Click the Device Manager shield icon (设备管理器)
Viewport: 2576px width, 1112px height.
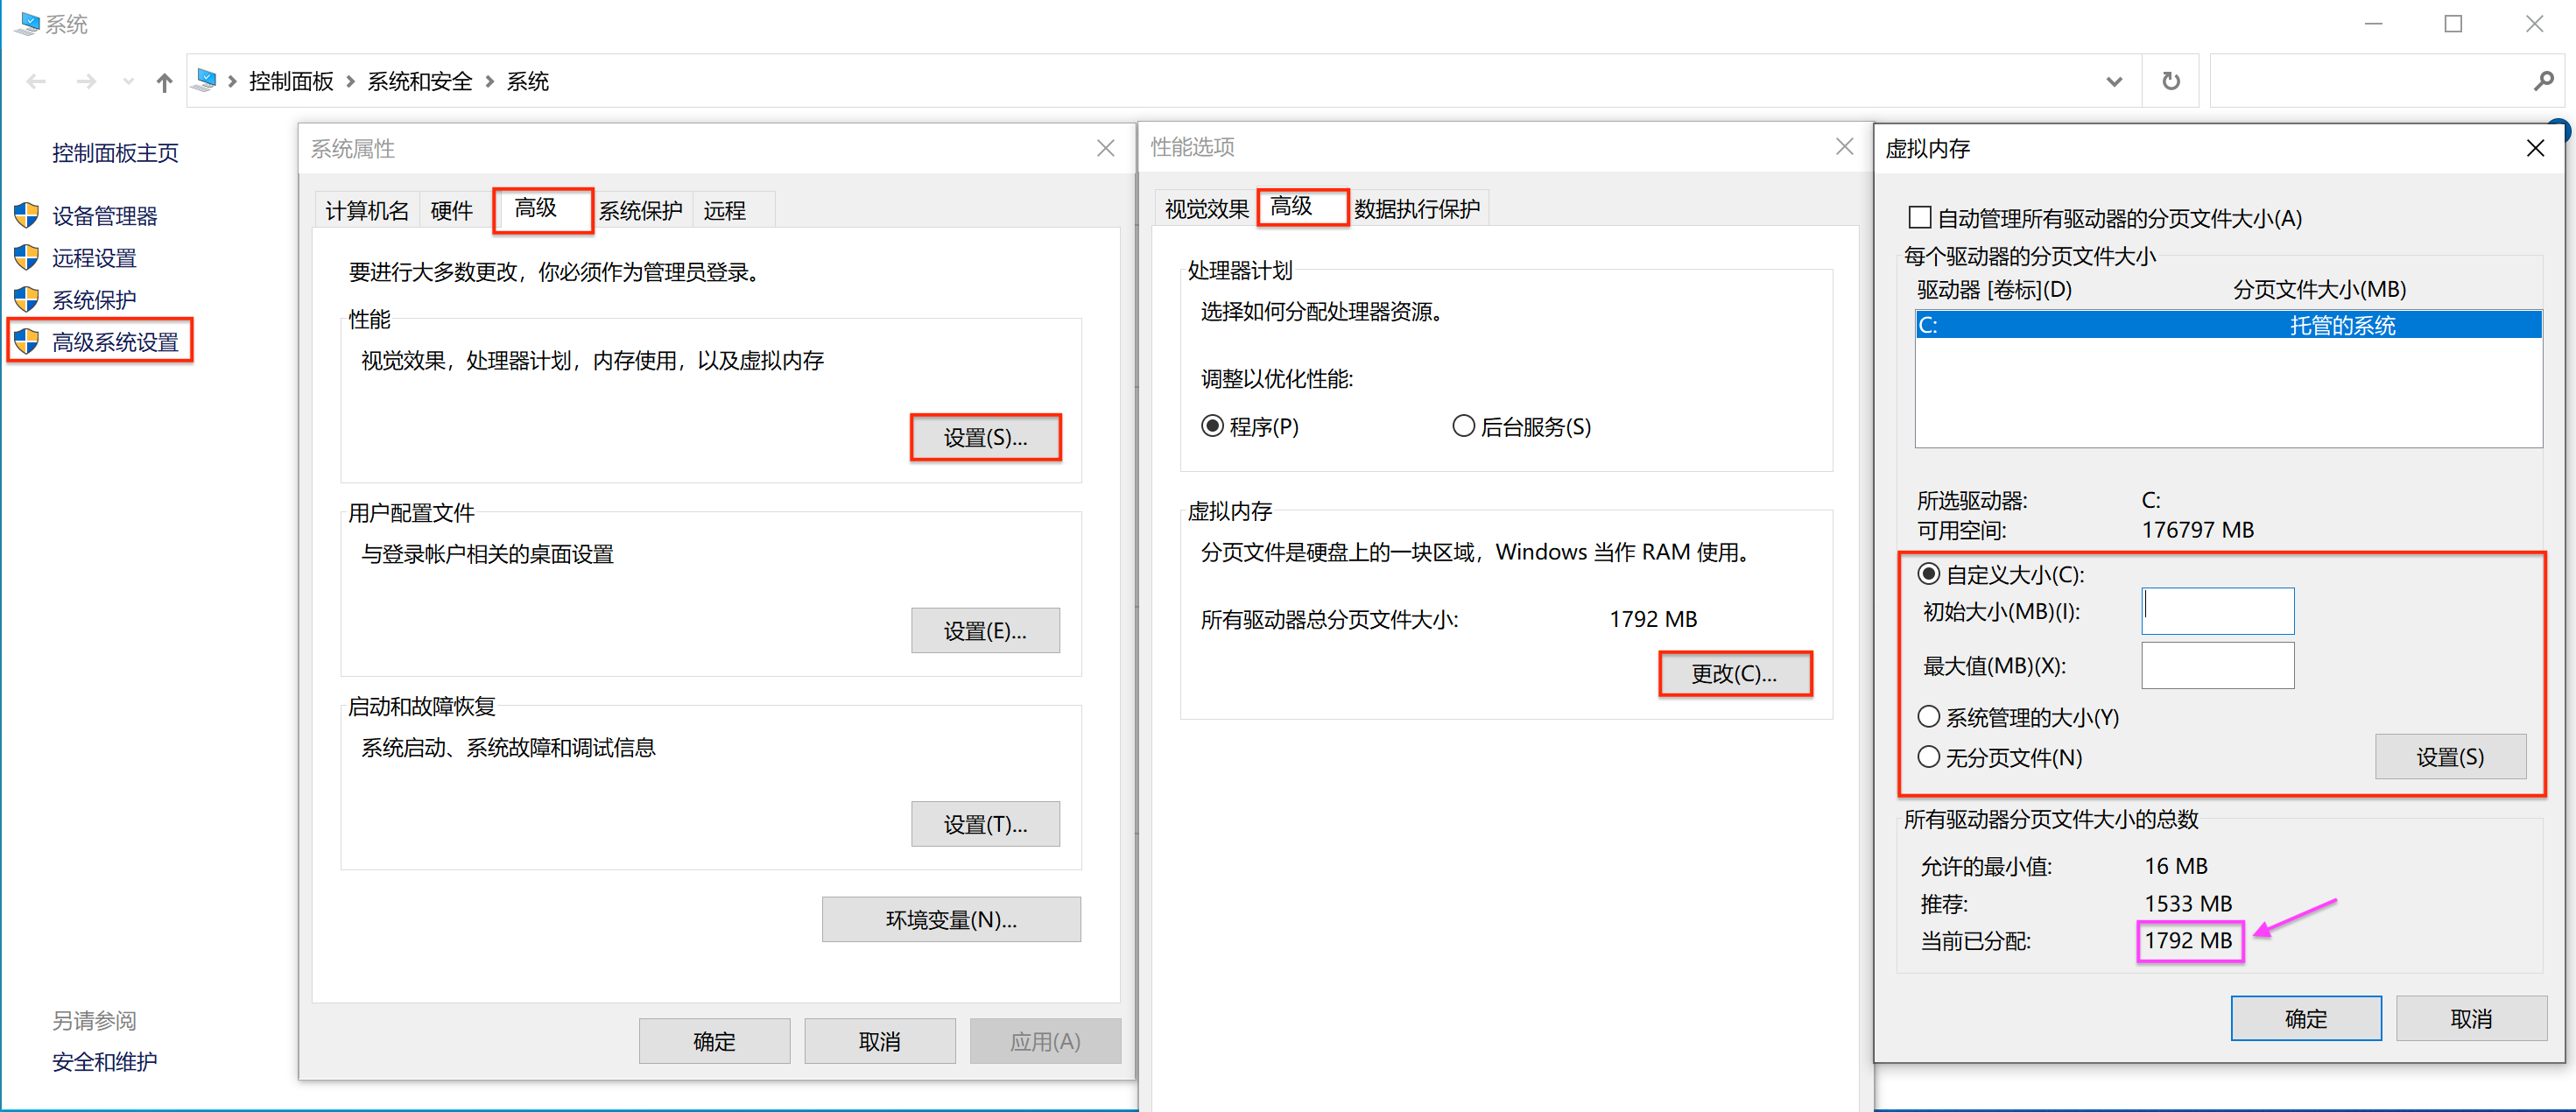point(27,215)
